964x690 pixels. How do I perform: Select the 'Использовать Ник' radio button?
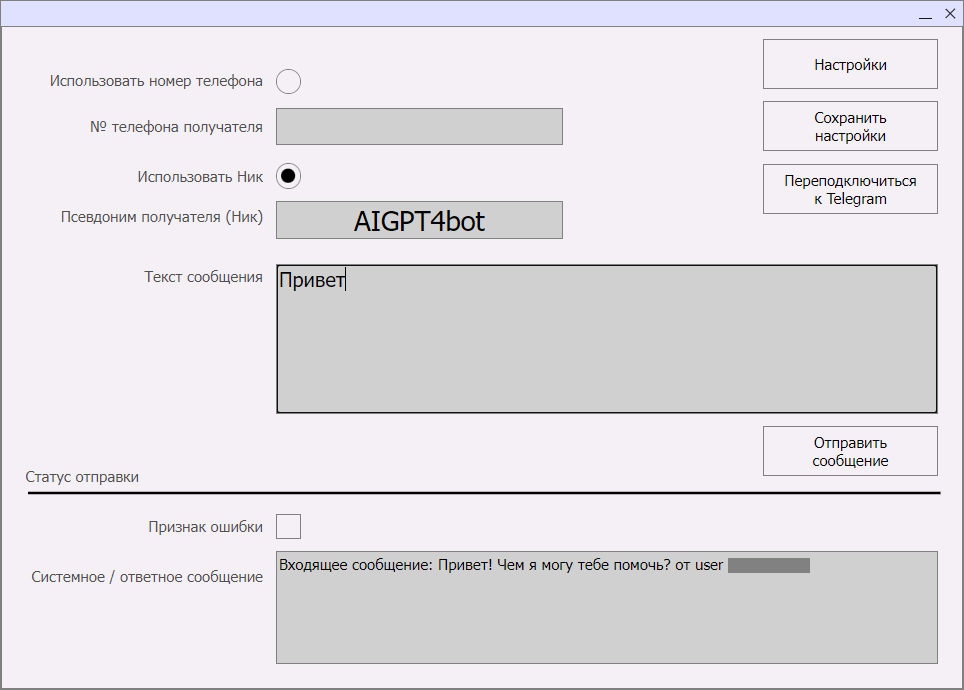288,176
